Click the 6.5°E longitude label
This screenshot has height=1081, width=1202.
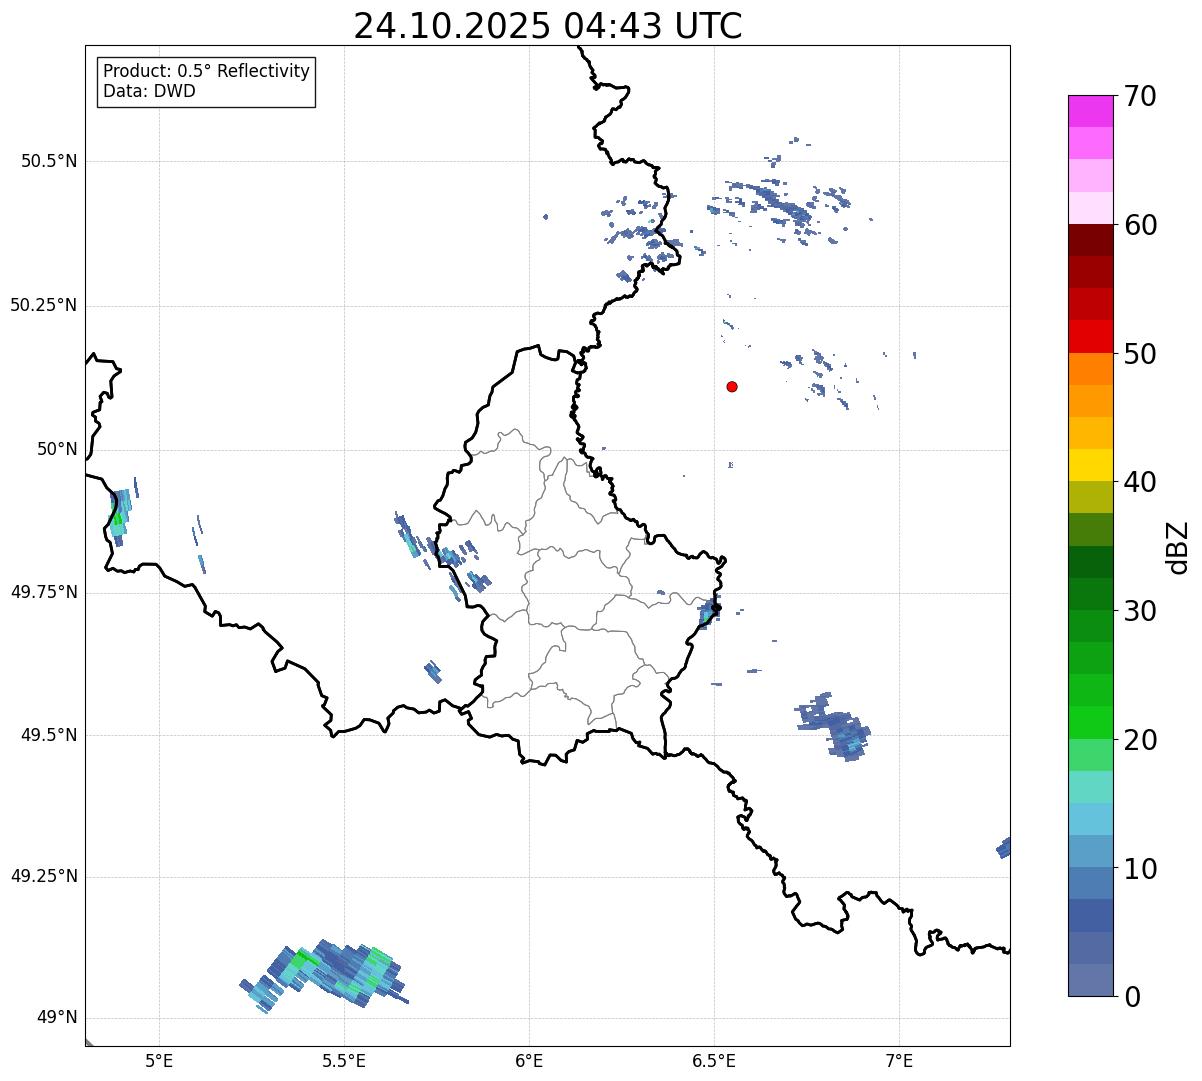click(x=714, y=1061)
